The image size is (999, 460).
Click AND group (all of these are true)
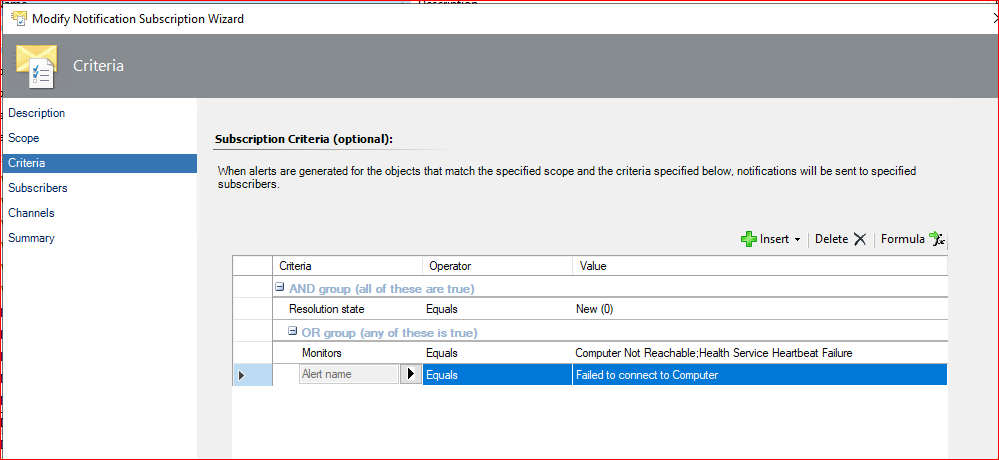point(382,289)
